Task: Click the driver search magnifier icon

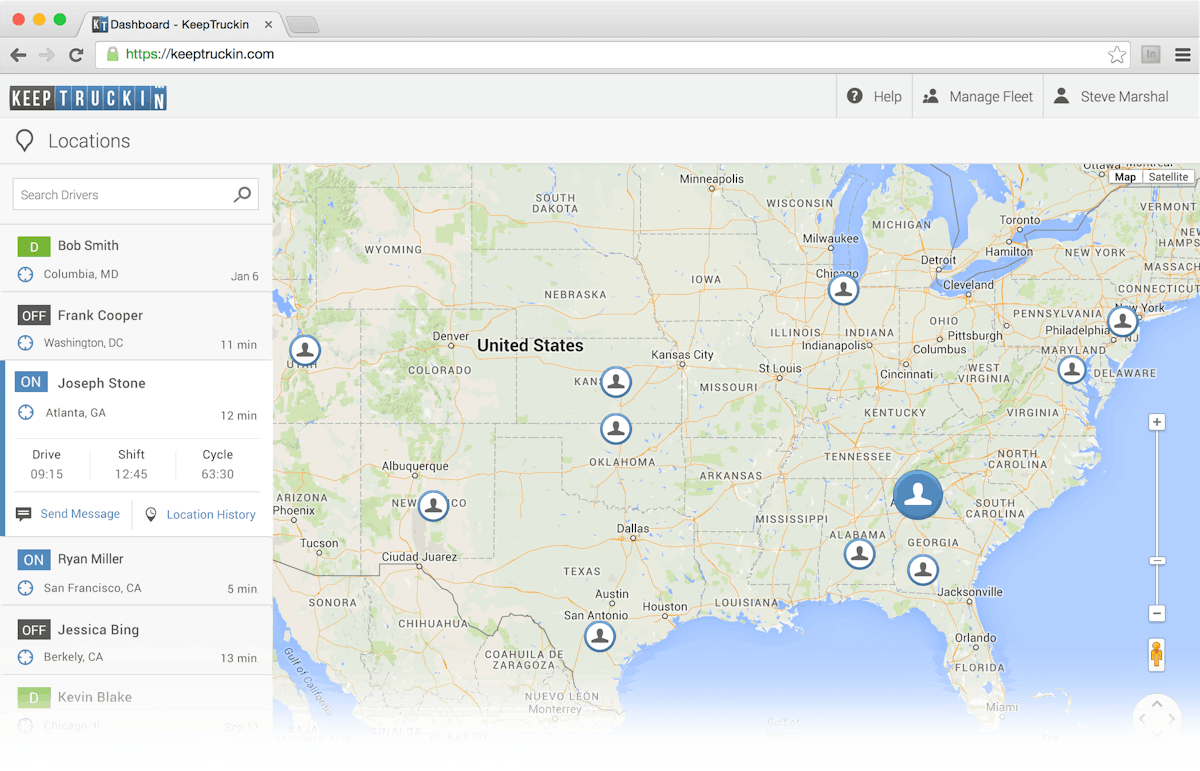Action: coord(242,193)
